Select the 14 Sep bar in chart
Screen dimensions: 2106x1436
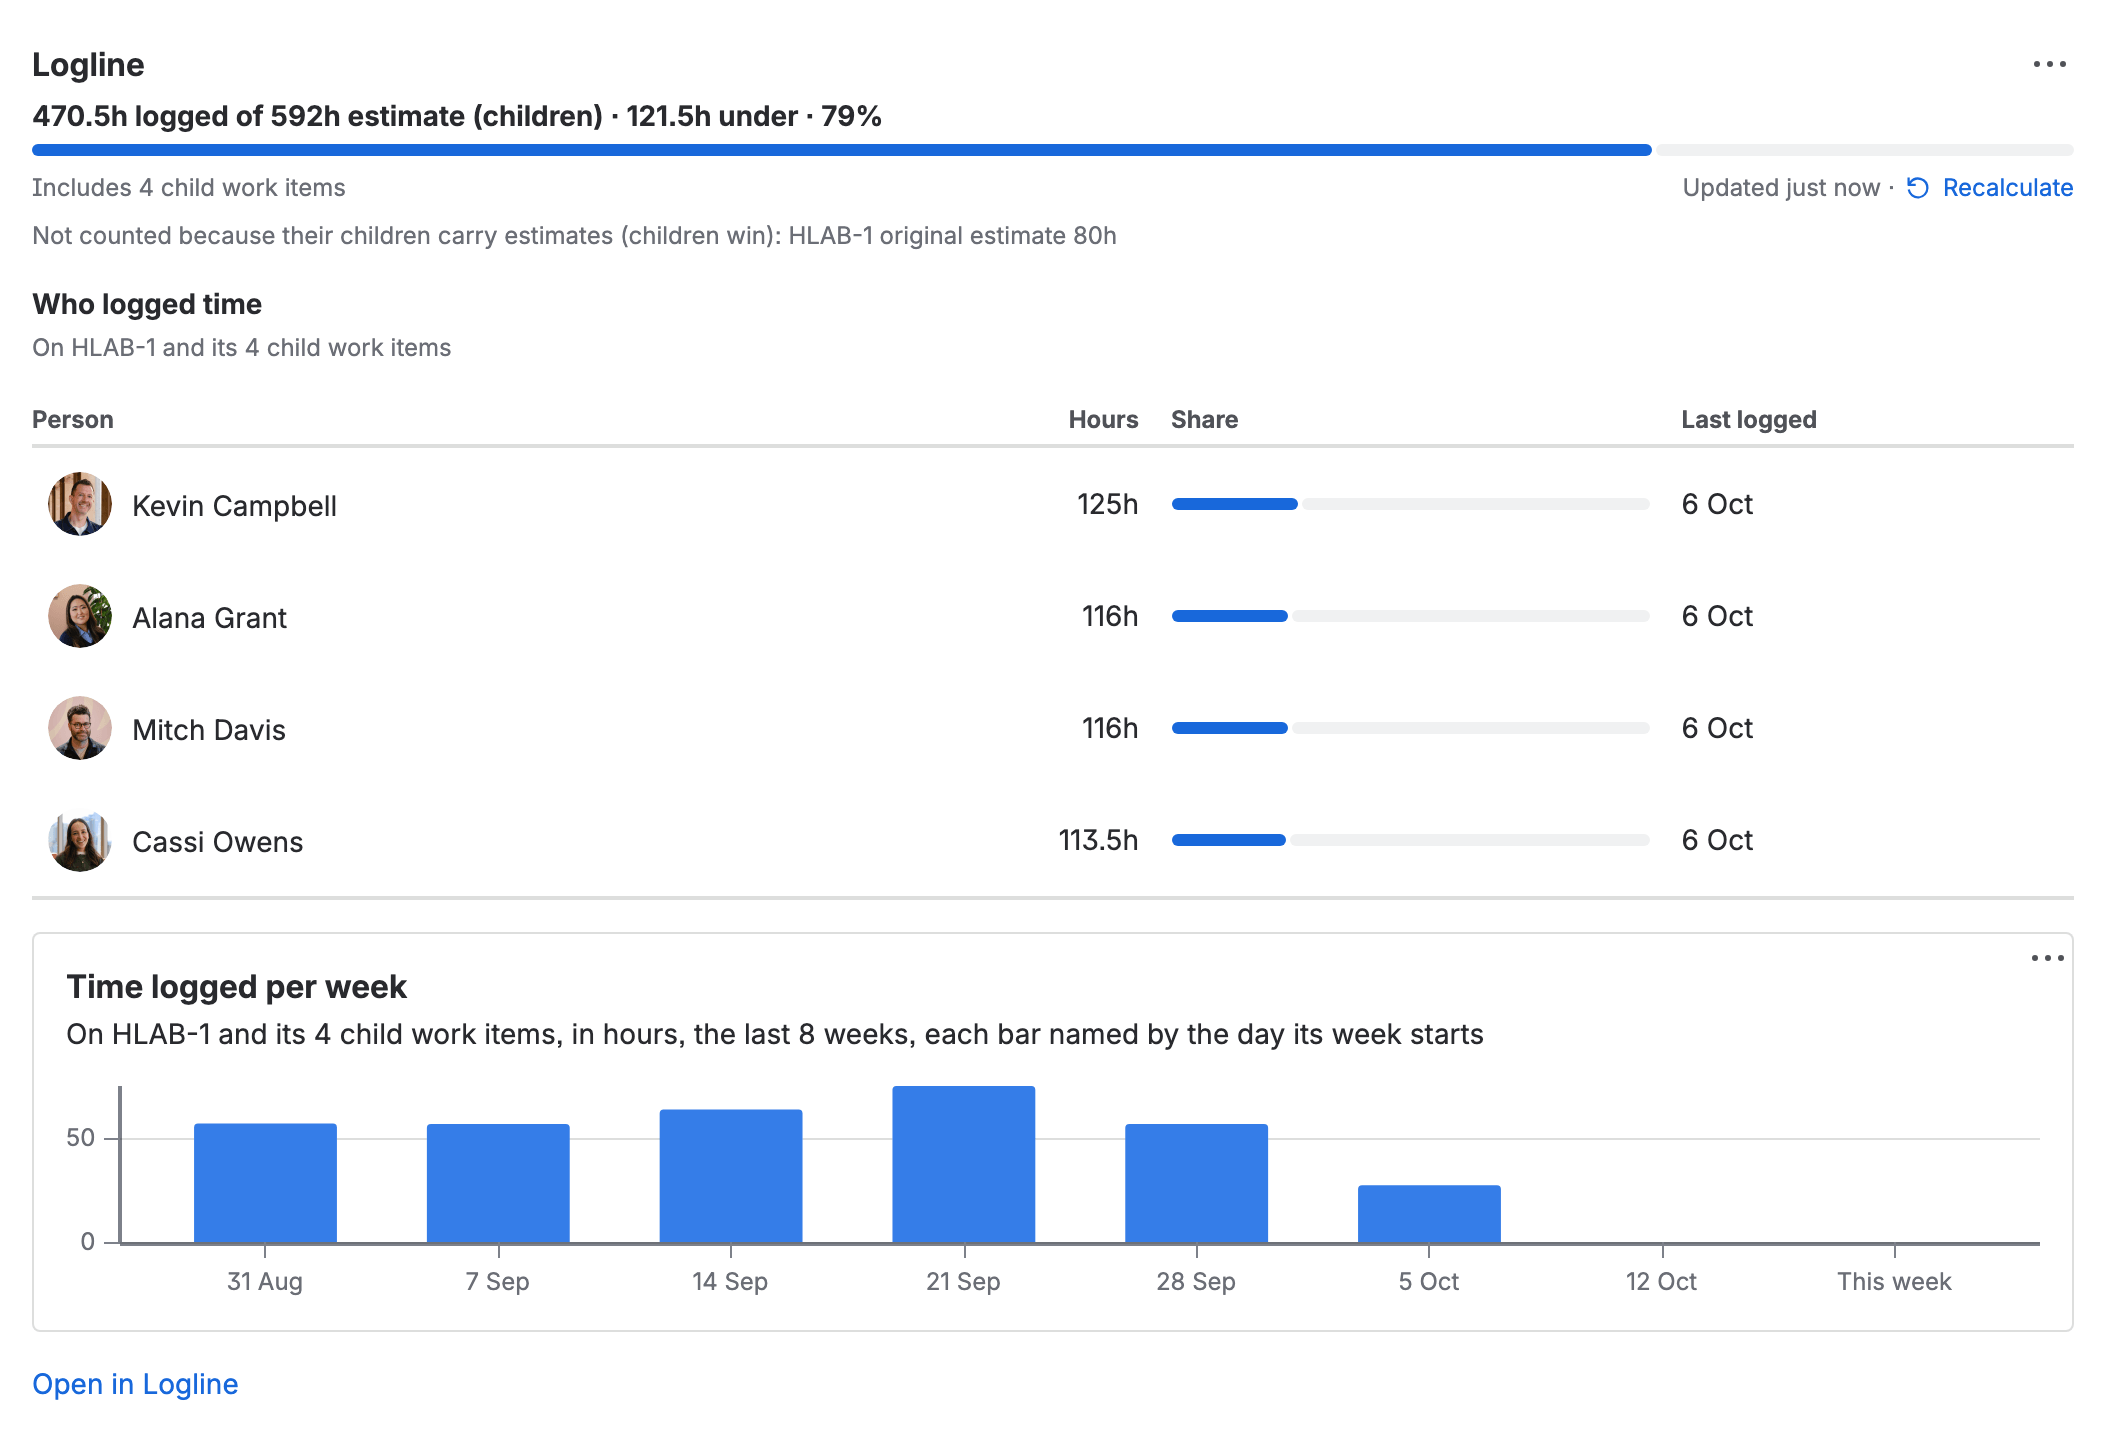731,1176
